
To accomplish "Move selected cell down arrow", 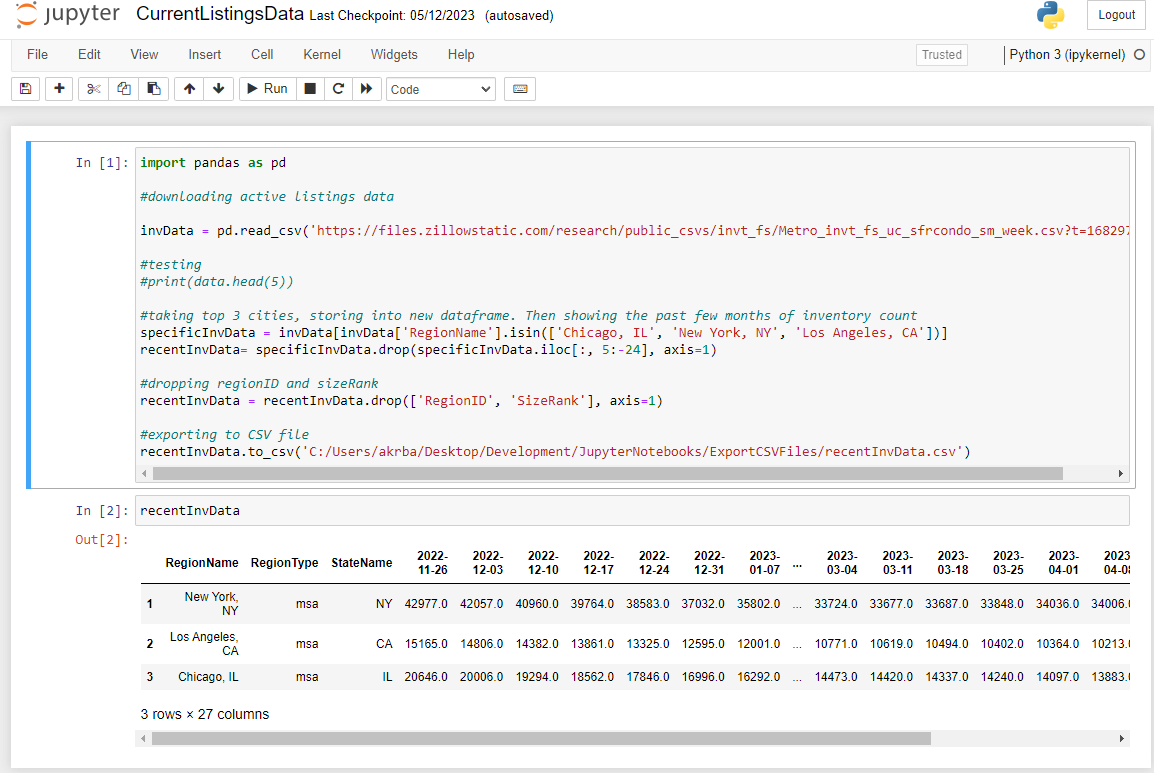I will (218, 89).
